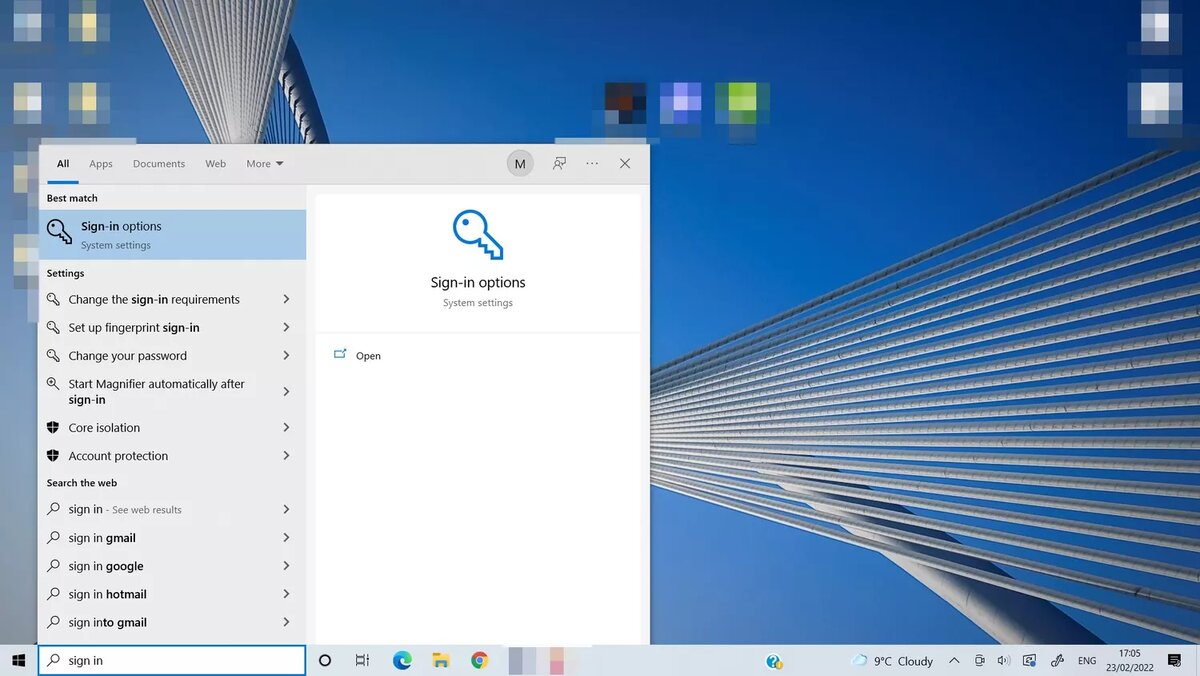Click the Meet Now camera tray icon
This screenshot has width=1200, height=676.
point(980,661)
